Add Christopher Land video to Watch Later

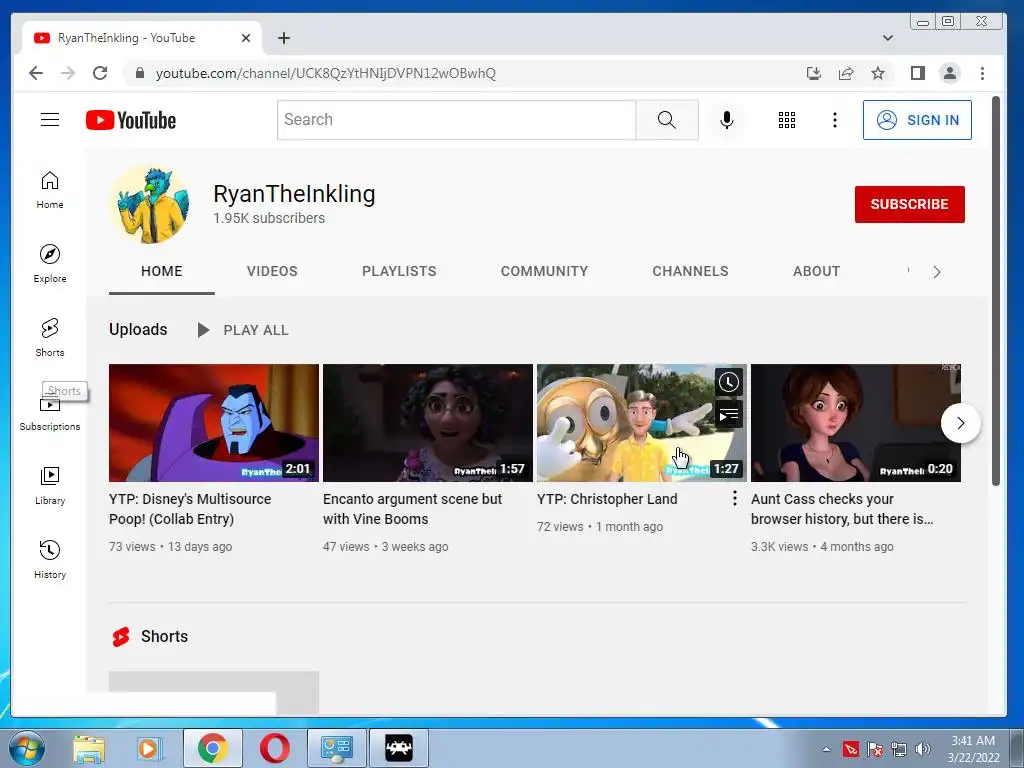click(x=729, y=382)
